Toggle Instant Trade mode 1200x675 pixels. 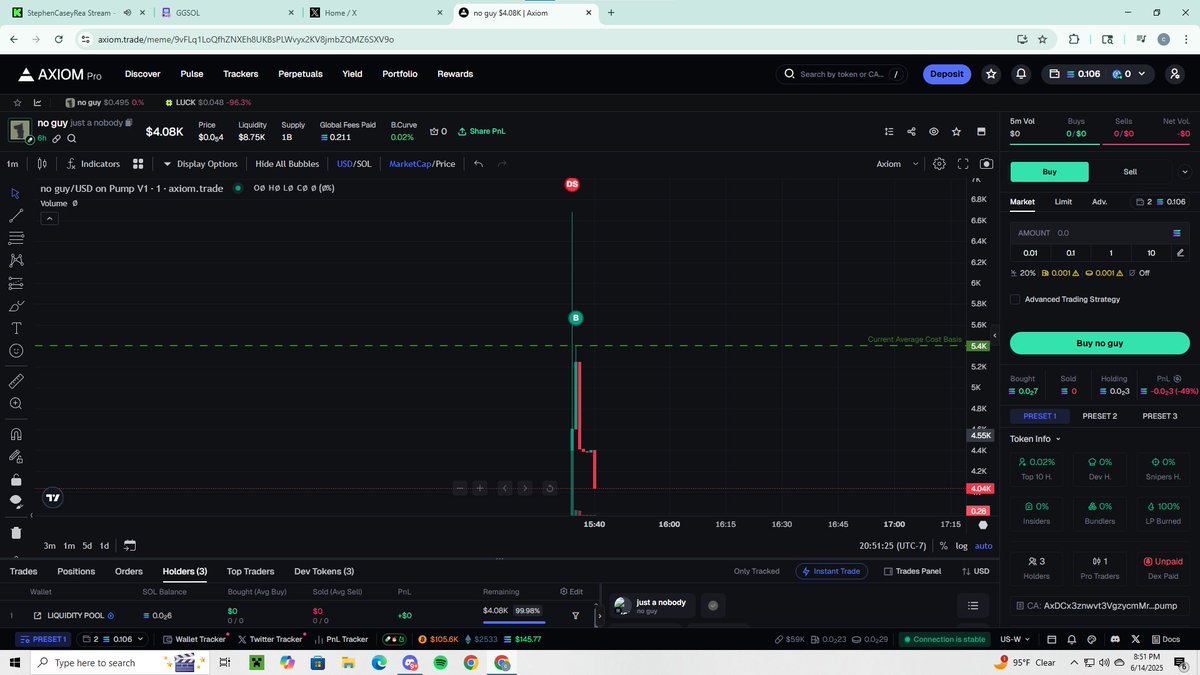tap(832, 571)
